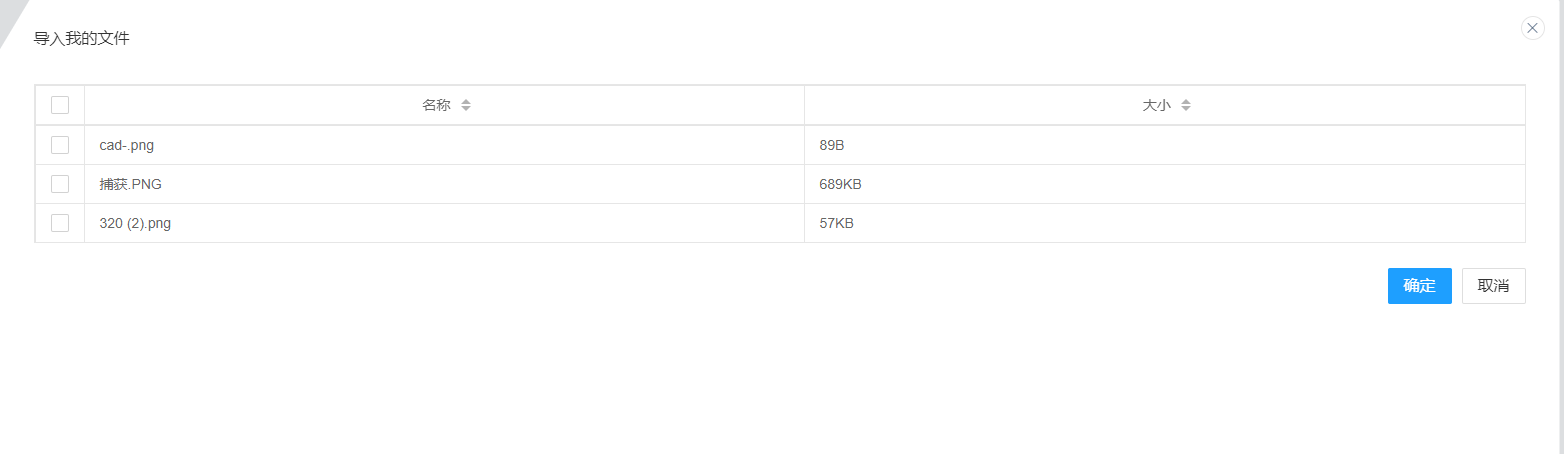Close the 导入我的文件 dialog with X icon
The height and width of the screenshot is (454, 1564).
click(1532, 28)
